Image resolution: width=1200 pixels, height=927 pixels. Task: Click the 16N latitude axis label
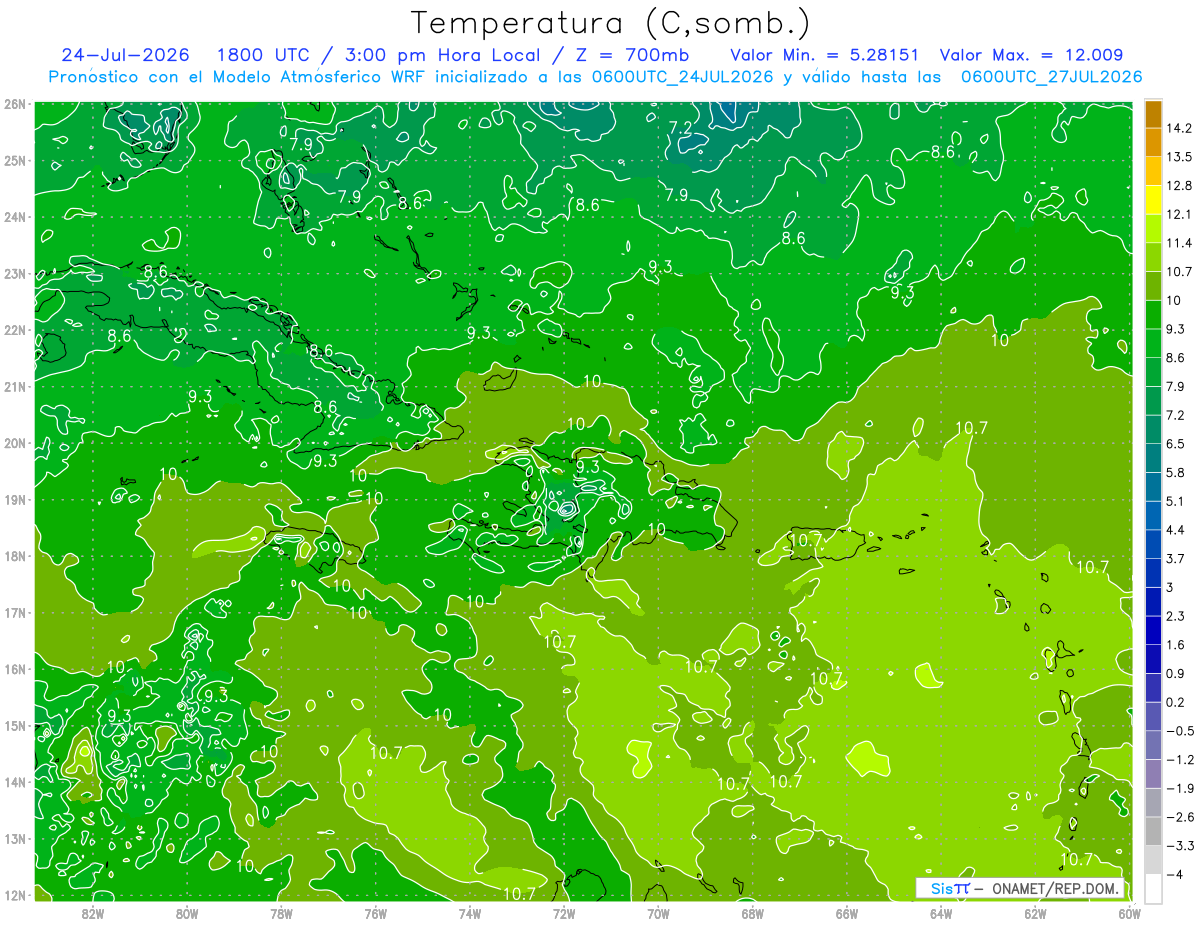(15, 669)
